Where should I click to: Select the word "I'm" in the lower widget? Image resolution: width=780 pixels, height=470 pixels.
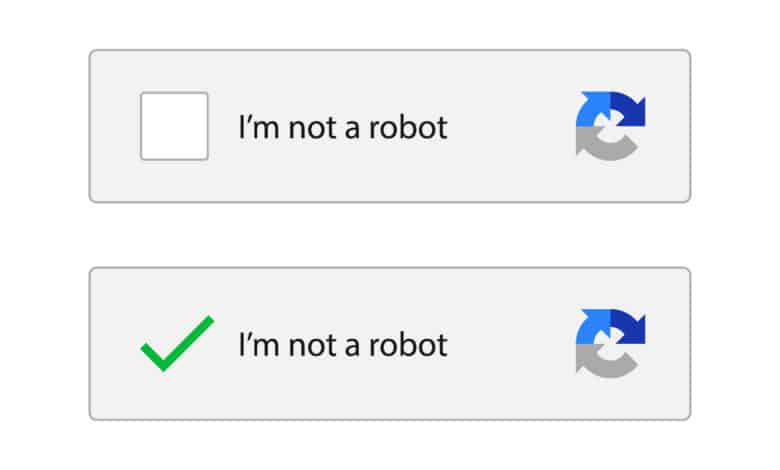point(259,345)
